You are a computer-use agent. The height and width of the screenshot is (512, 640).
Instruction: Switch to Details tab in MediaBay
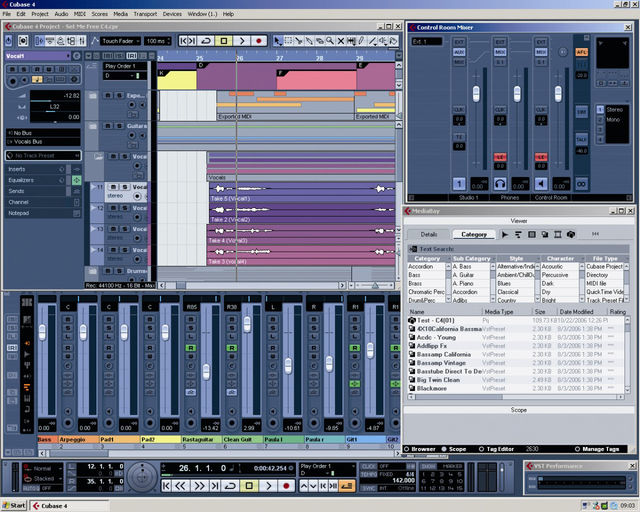point(429,234)
